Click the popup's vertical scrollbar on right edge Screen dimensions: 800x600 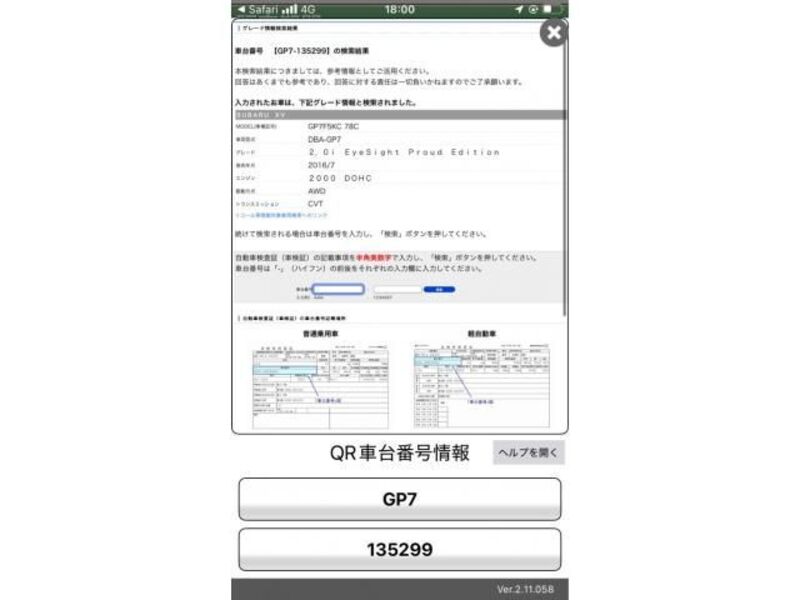click(x=563, y=200)
